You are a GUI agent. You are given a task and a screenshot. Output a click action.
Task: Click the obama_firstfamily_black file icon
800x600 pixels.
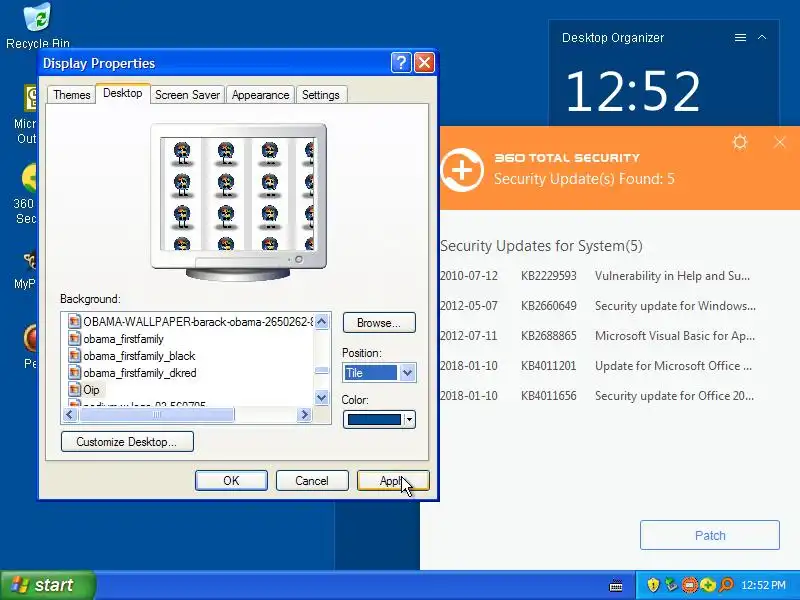coord(74,356)
